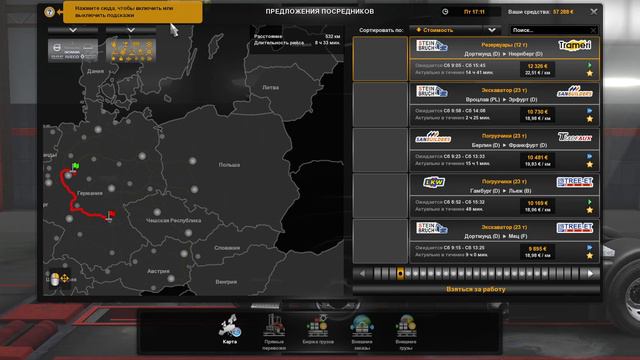Click the 10 730 € price box
The image size is (640, 360).
537,115
